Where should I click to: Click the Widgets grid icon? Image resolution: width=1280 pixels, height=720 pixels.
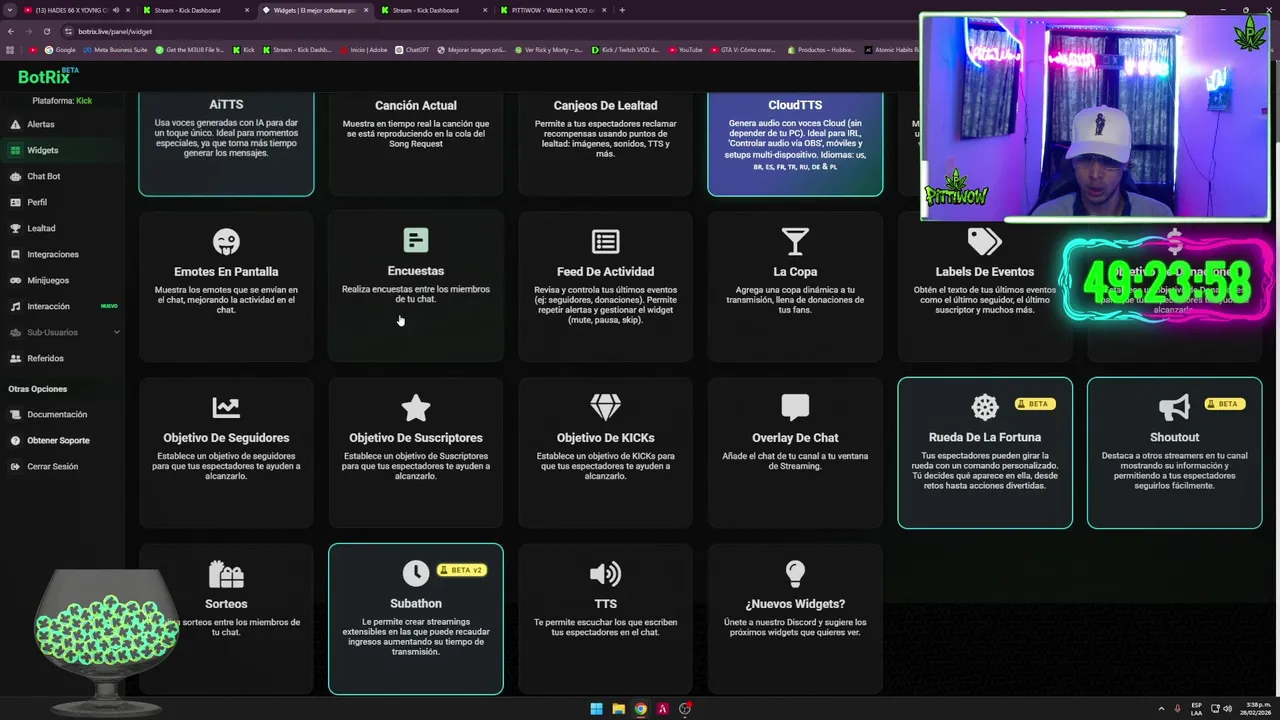15,150
